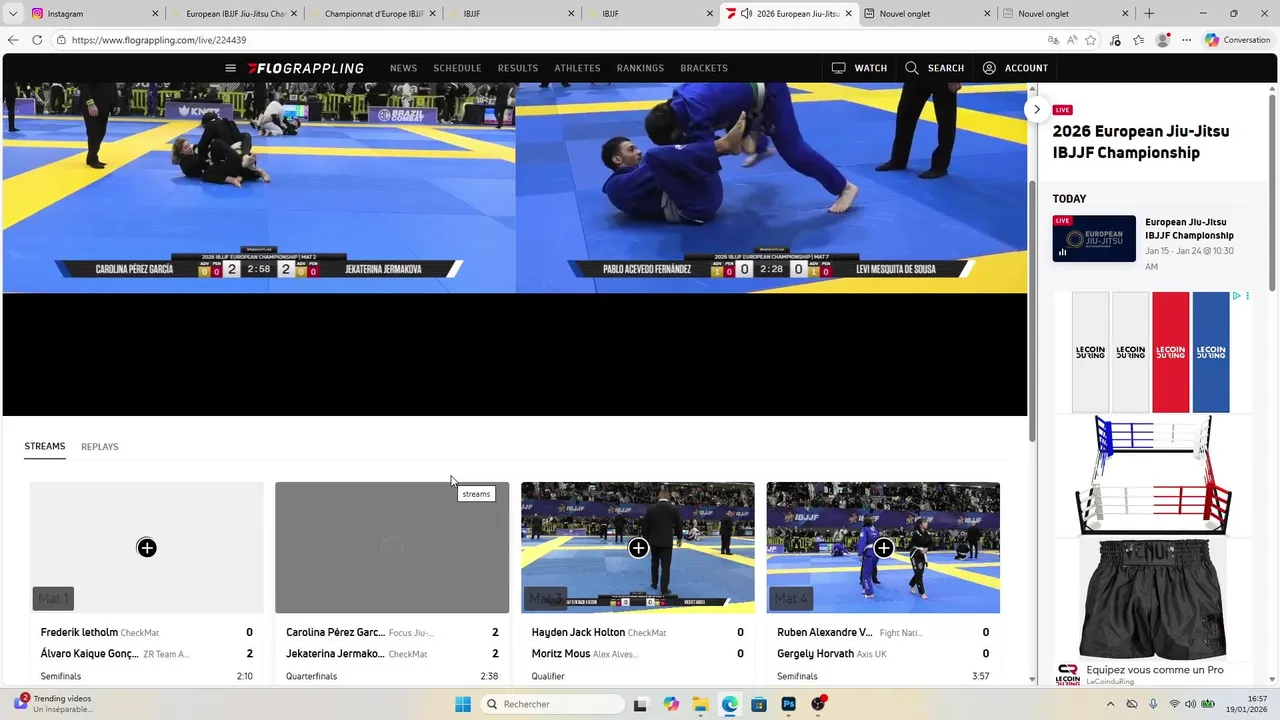Open the Favorites list icon
1280x720 pixels.
1139,40
